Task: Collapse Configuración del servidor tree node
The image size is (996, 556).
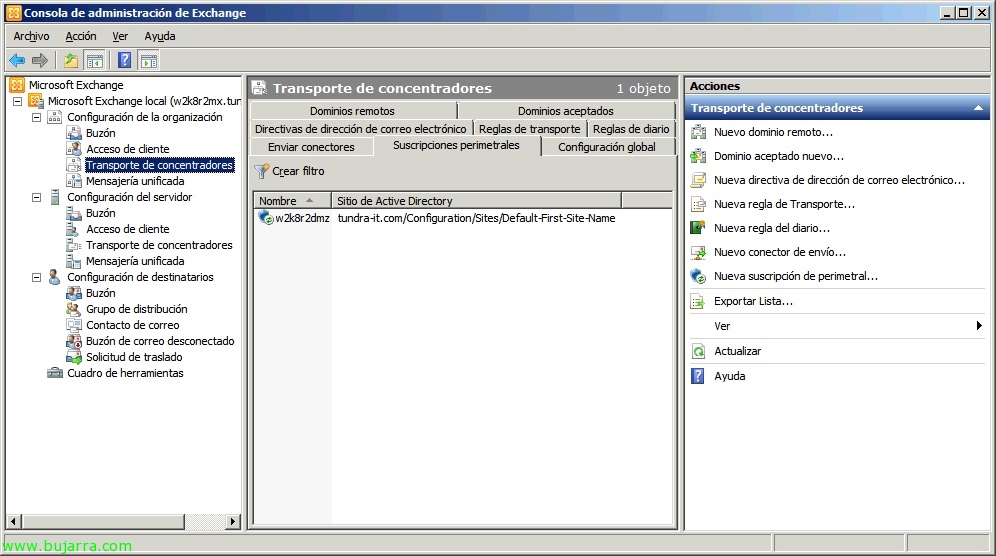Action: (x=37, y=197)
